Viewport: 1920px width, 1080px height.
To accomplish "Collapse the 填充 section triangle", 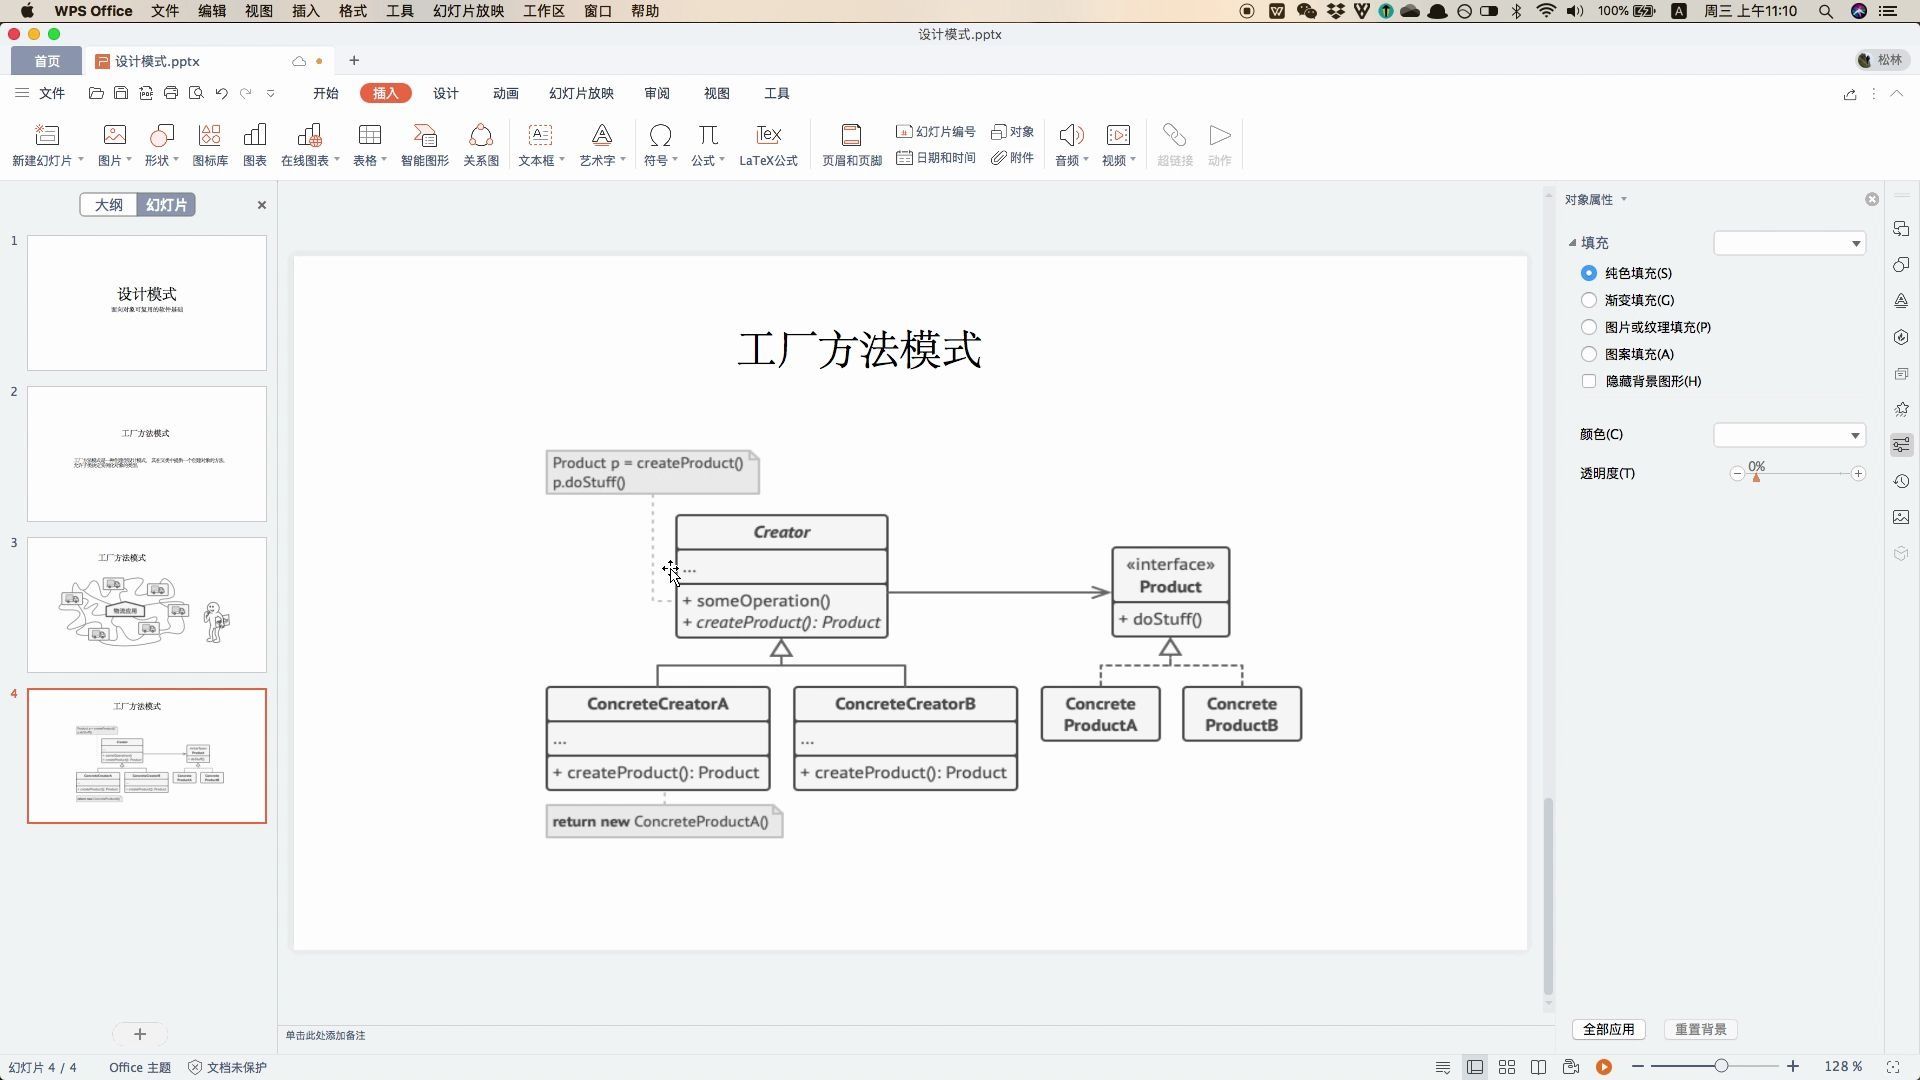I will (x=1572, y=243).
